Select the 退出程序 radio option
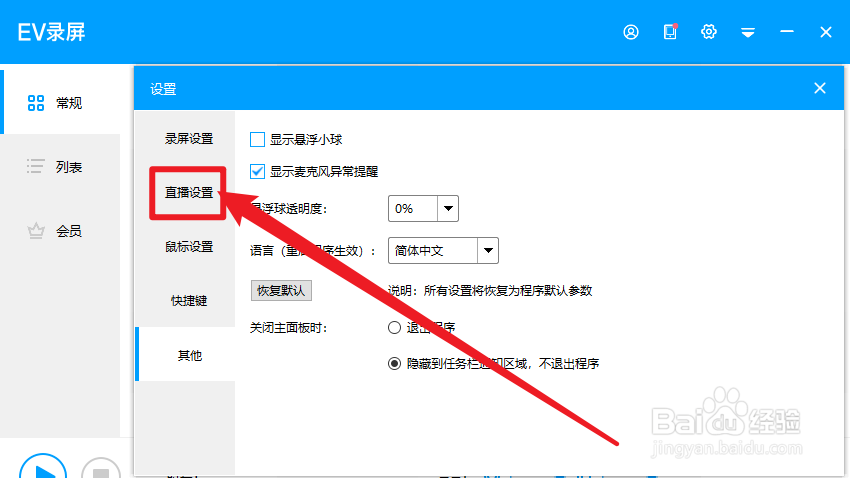 395,327
